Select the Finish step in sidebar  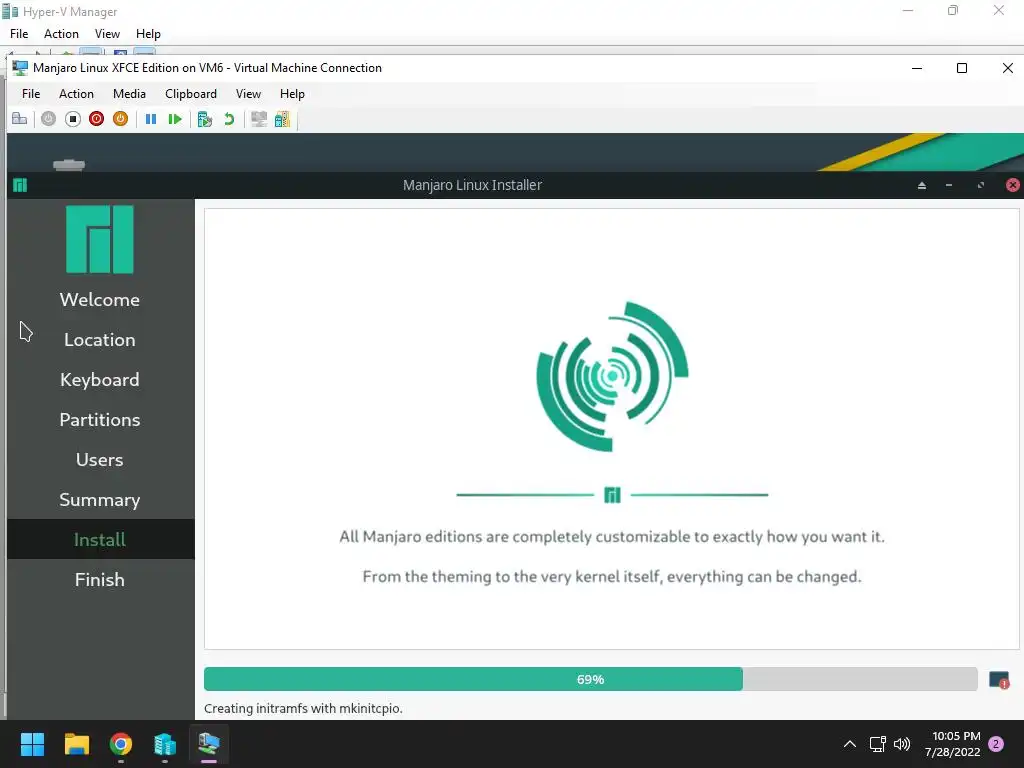point(100,579)
